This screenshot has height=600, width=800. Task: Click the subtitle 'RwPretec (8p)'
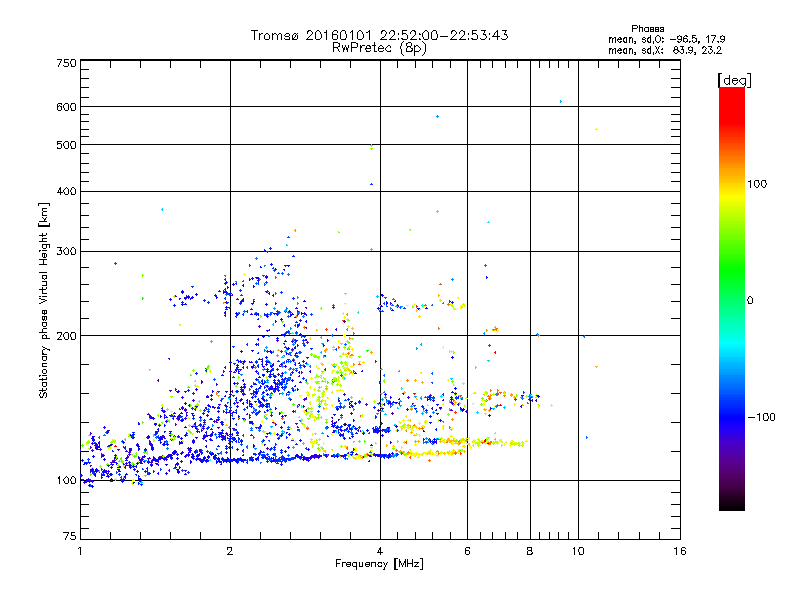(x=379, y=48)
